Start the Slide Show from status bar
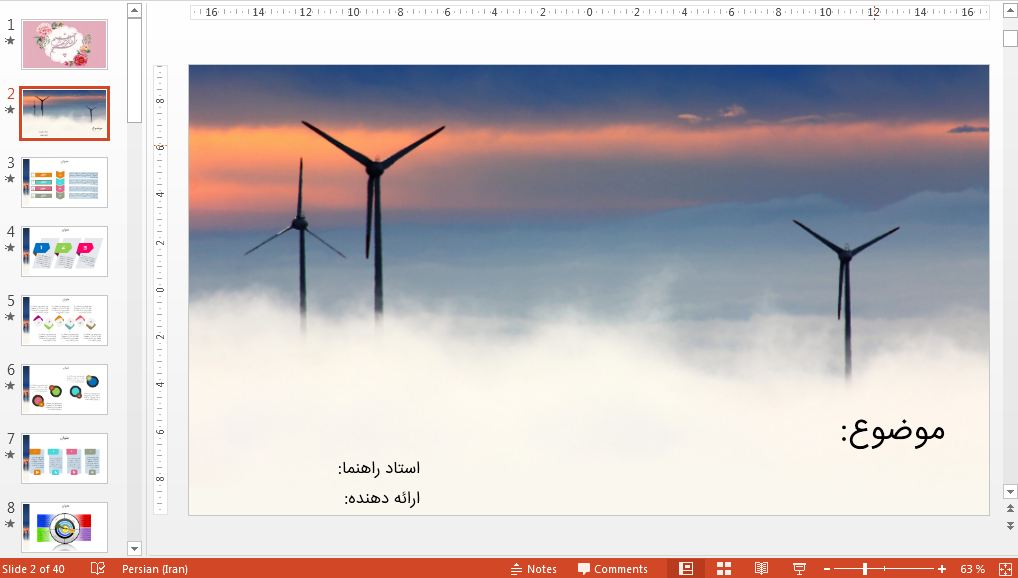 799,568
